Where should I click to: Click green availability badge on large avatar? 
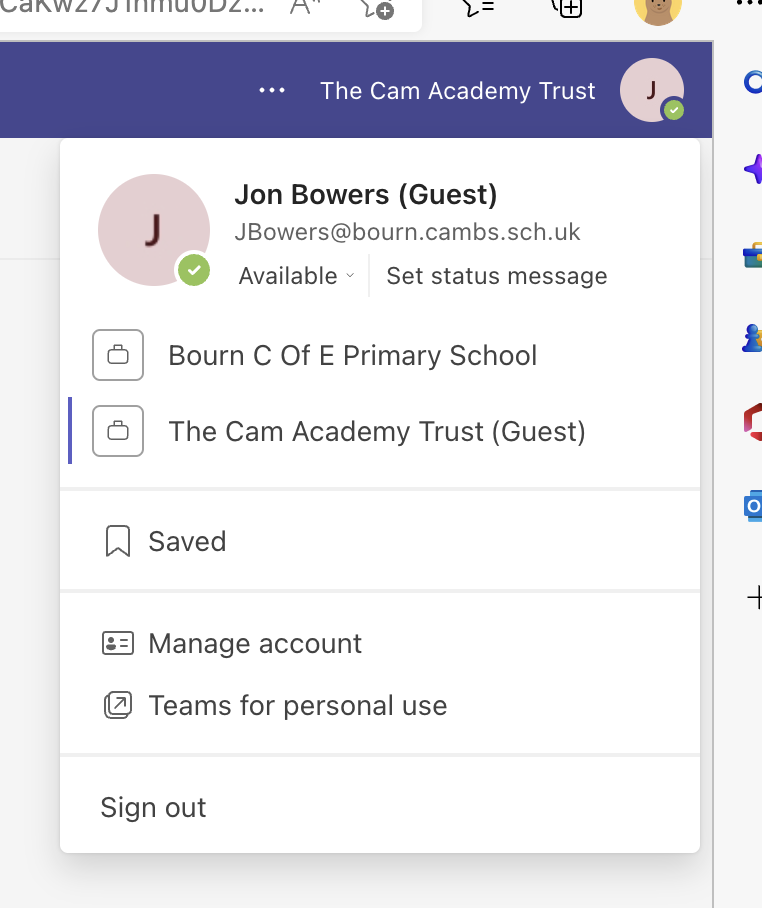(193, 270)
